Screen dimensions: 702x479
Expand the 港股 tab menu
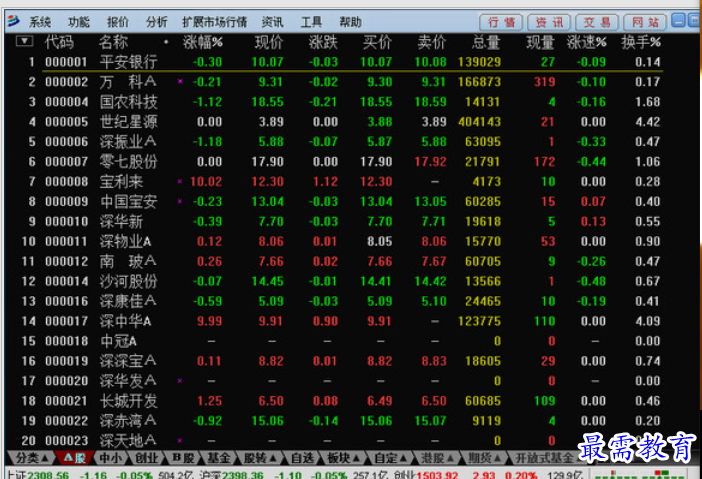coord(437,458)
